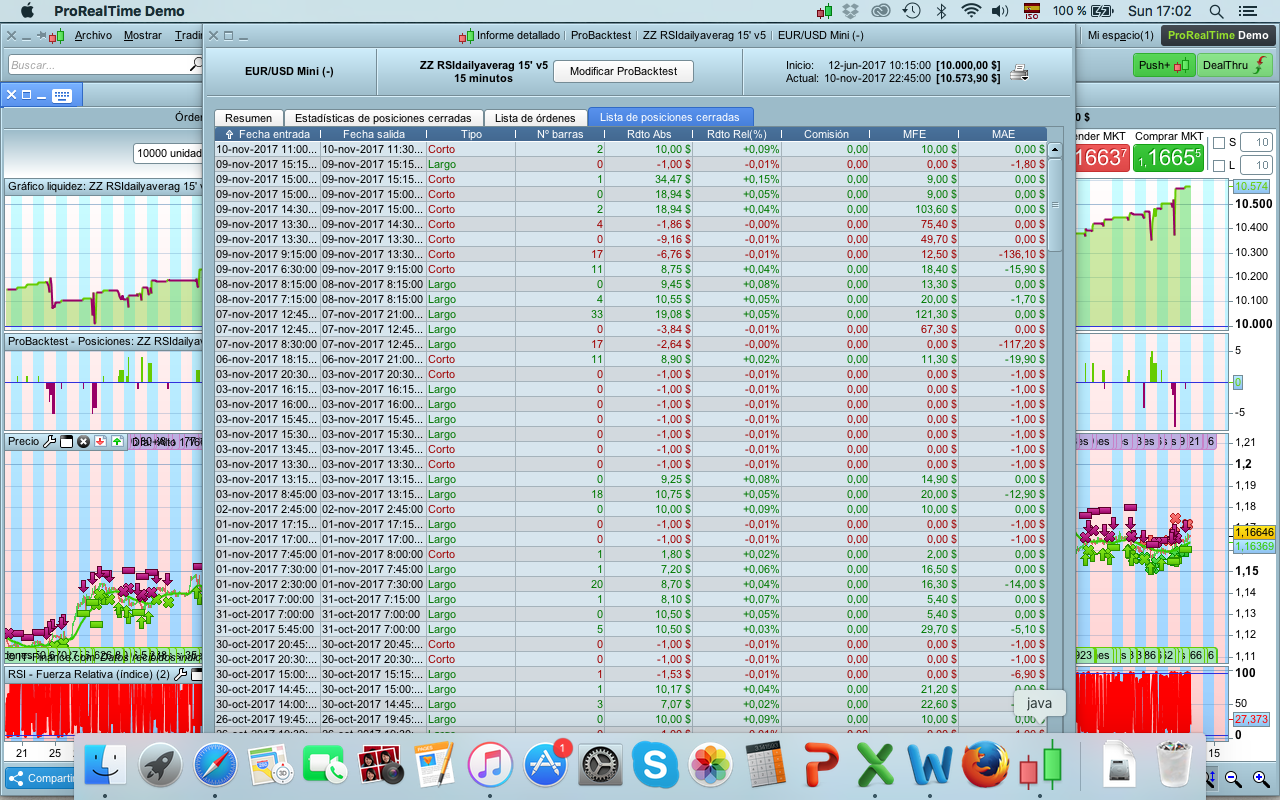Viewport: 1280px width, 800px height.
Task: Click the green up-arrow icon in Precio panel
Action: click(117, 441)
